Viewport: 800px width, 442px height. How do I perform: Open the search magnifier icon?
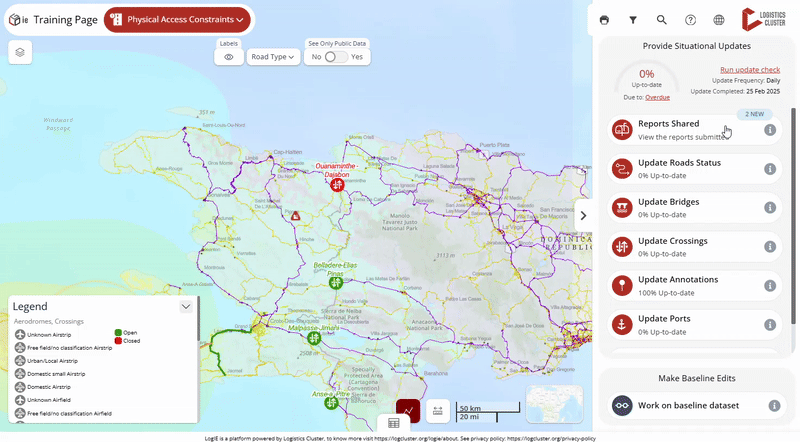pos(661,20)
